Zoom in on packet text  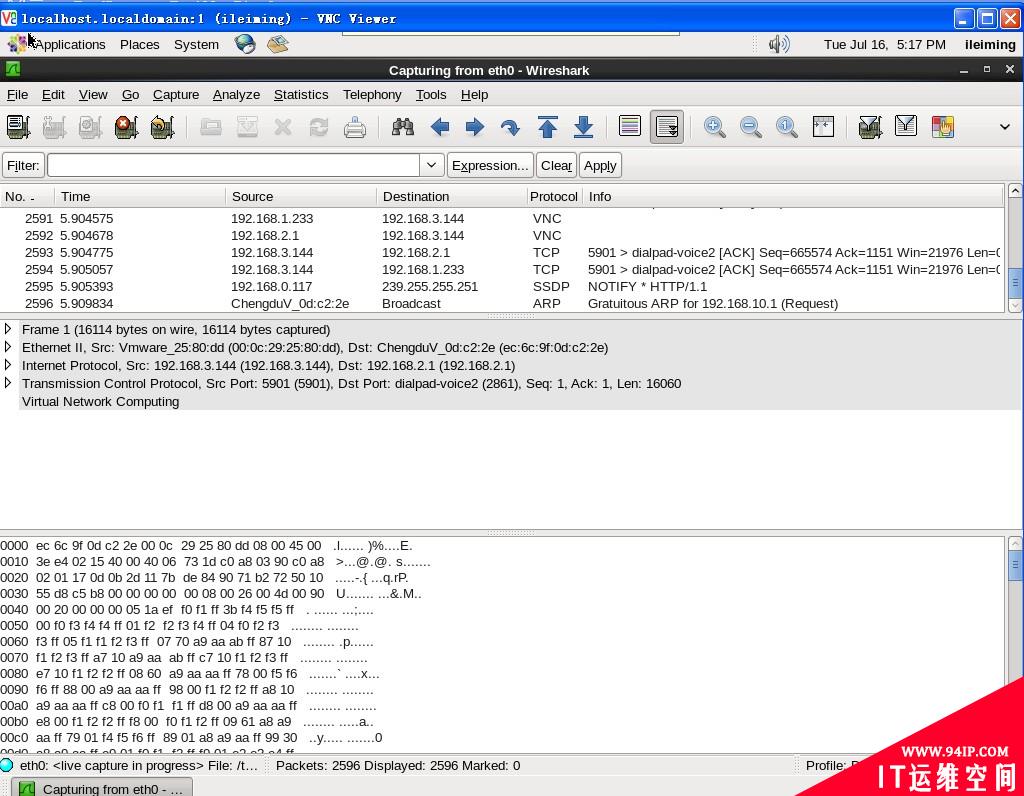(x=714, y=126)
